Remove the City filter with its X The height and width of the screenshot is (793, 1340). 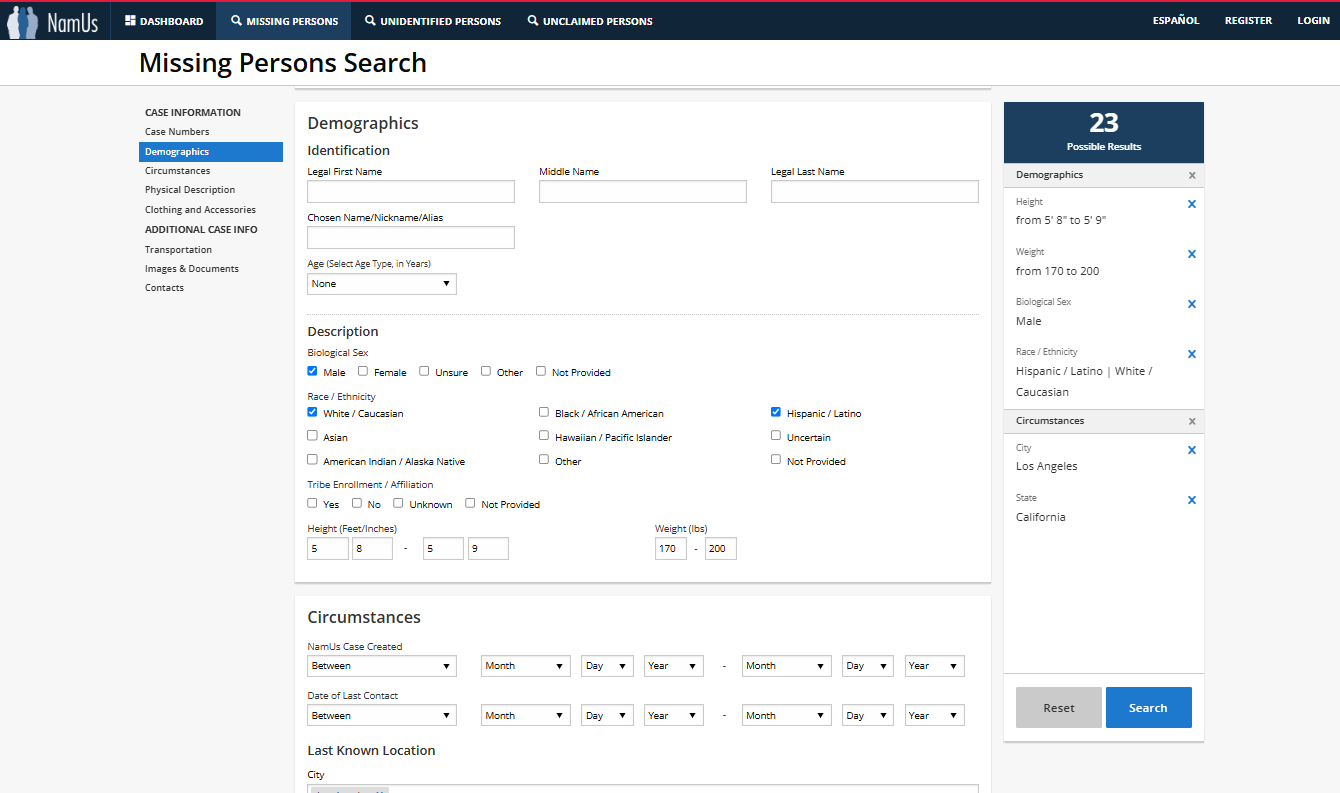tap(1191, 450)
